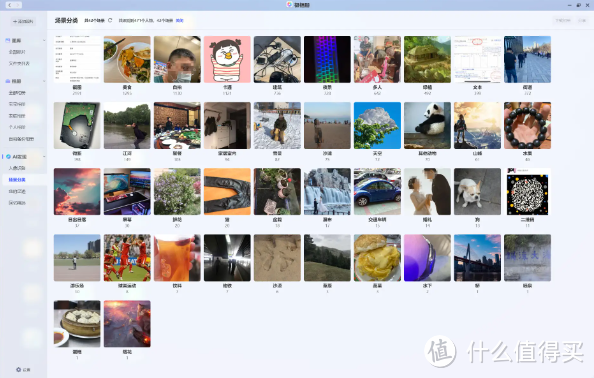Open the white dog thumbnail
The image size is (594, 378).
[477, 192]
